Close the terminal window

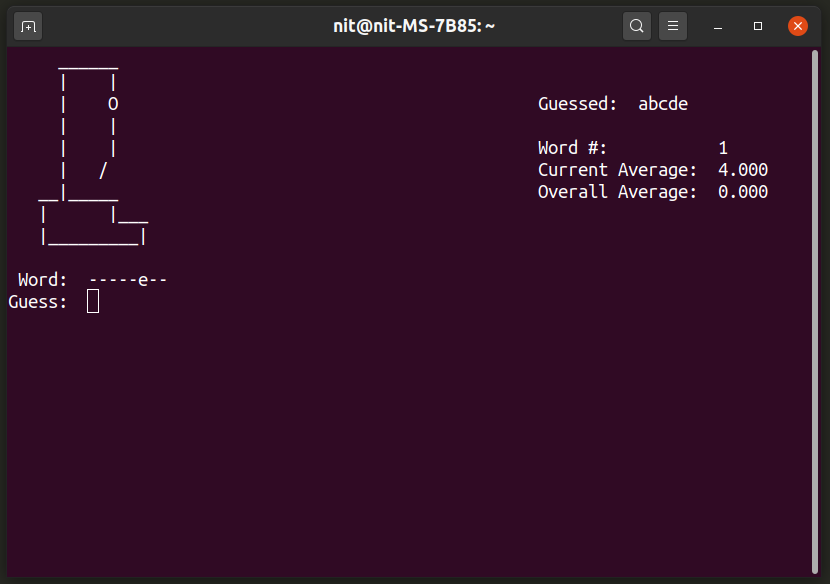[x=797, y=26]
